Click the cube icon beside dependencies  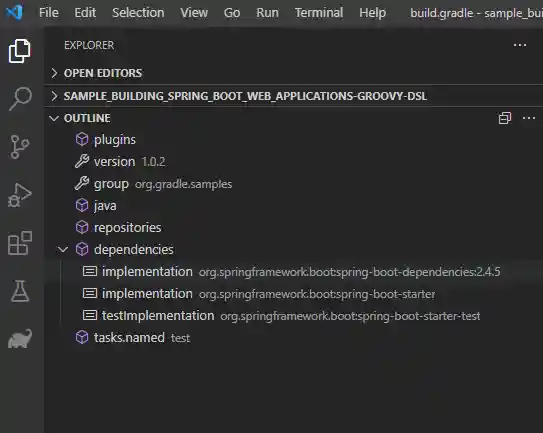(82, 249)
